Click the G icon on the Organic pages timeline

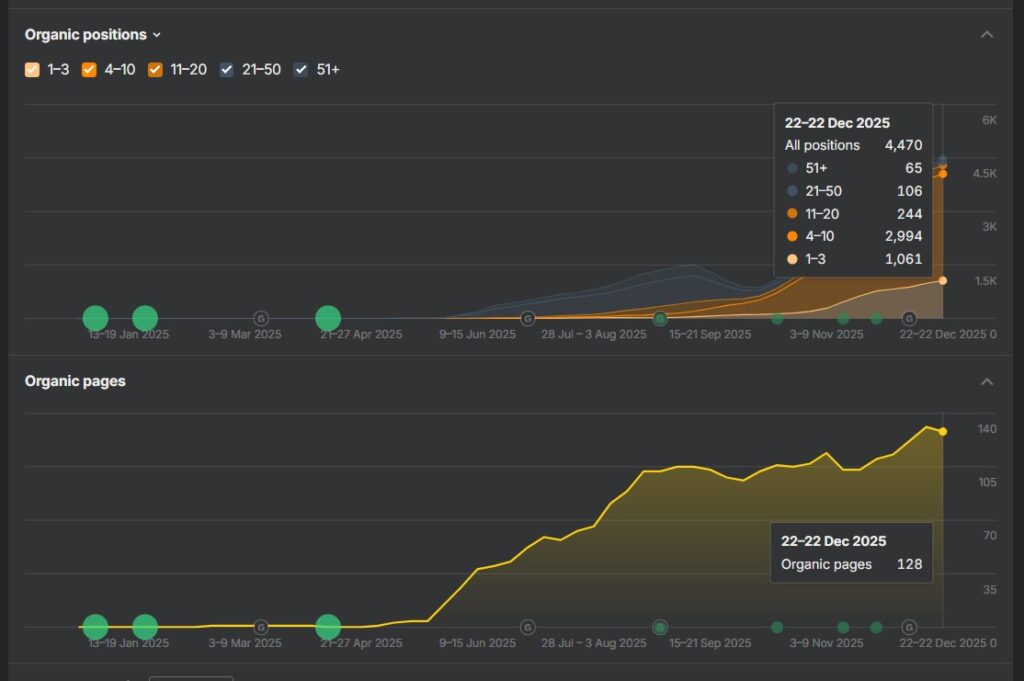[527, 627]
